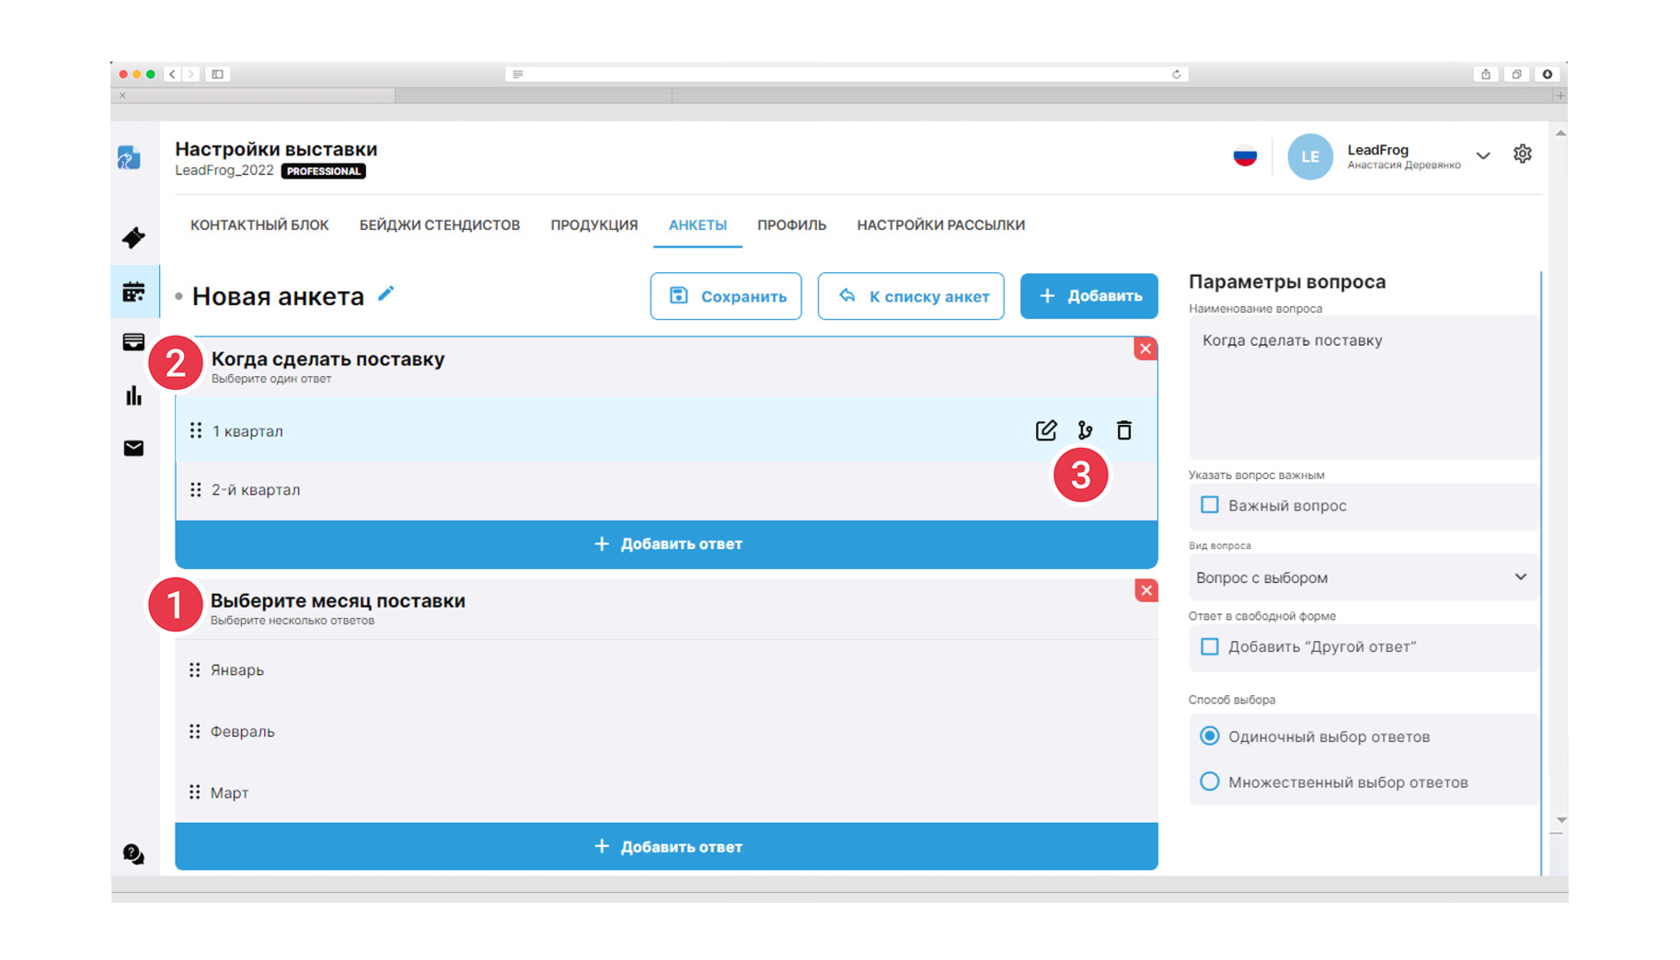
Task: Click the Russian flag language icon
Action: [x=1245, y=156]
